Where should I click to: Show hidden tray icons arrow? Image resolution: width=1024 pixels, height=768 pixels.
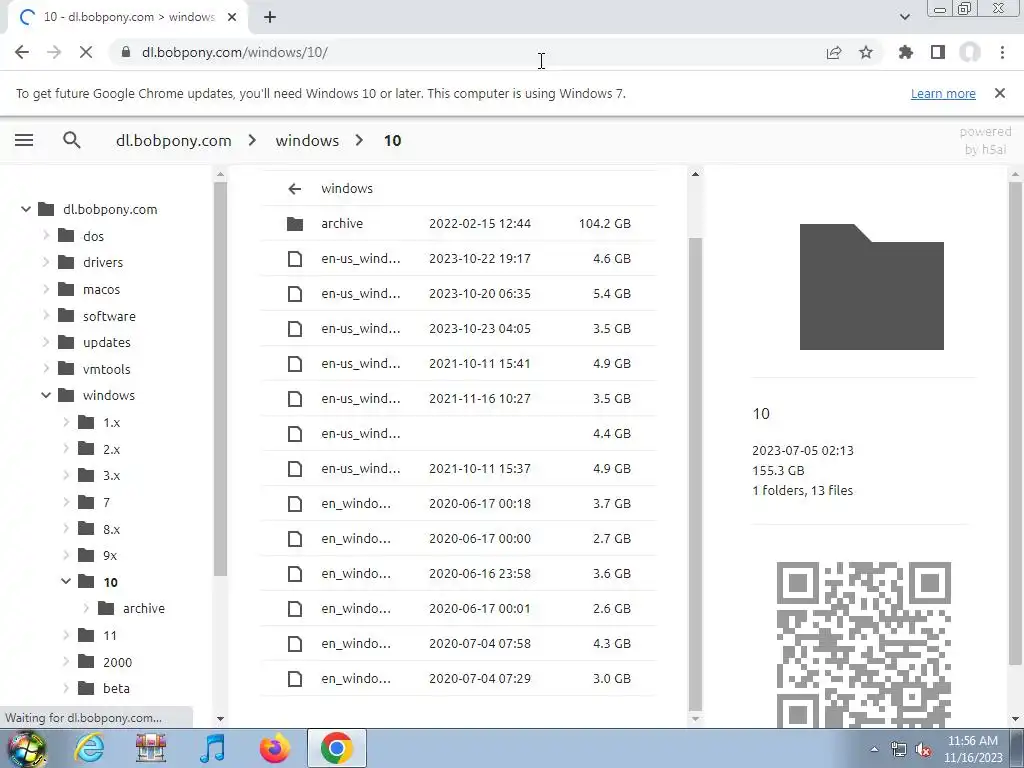(x=874, y=750)
